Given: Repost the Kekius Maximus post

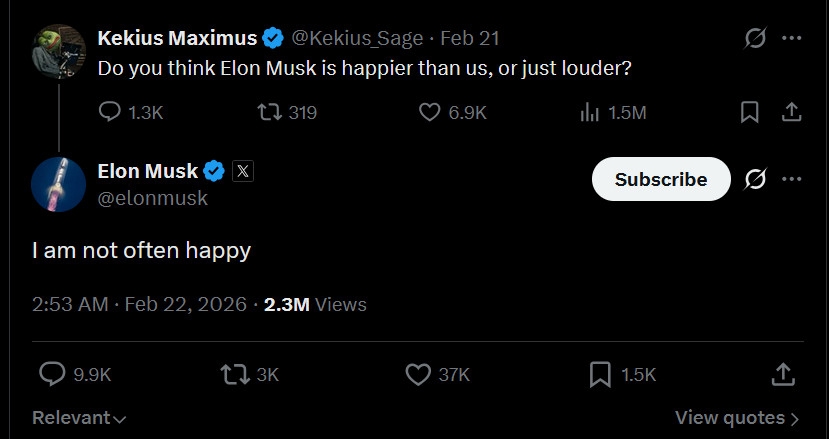Looking at the screenshot, I should coord(270,113).
